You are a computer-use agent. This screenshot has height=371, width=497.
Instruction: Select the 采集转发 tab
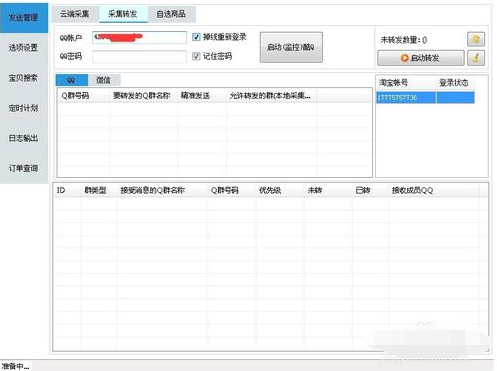tap(123, 14)
